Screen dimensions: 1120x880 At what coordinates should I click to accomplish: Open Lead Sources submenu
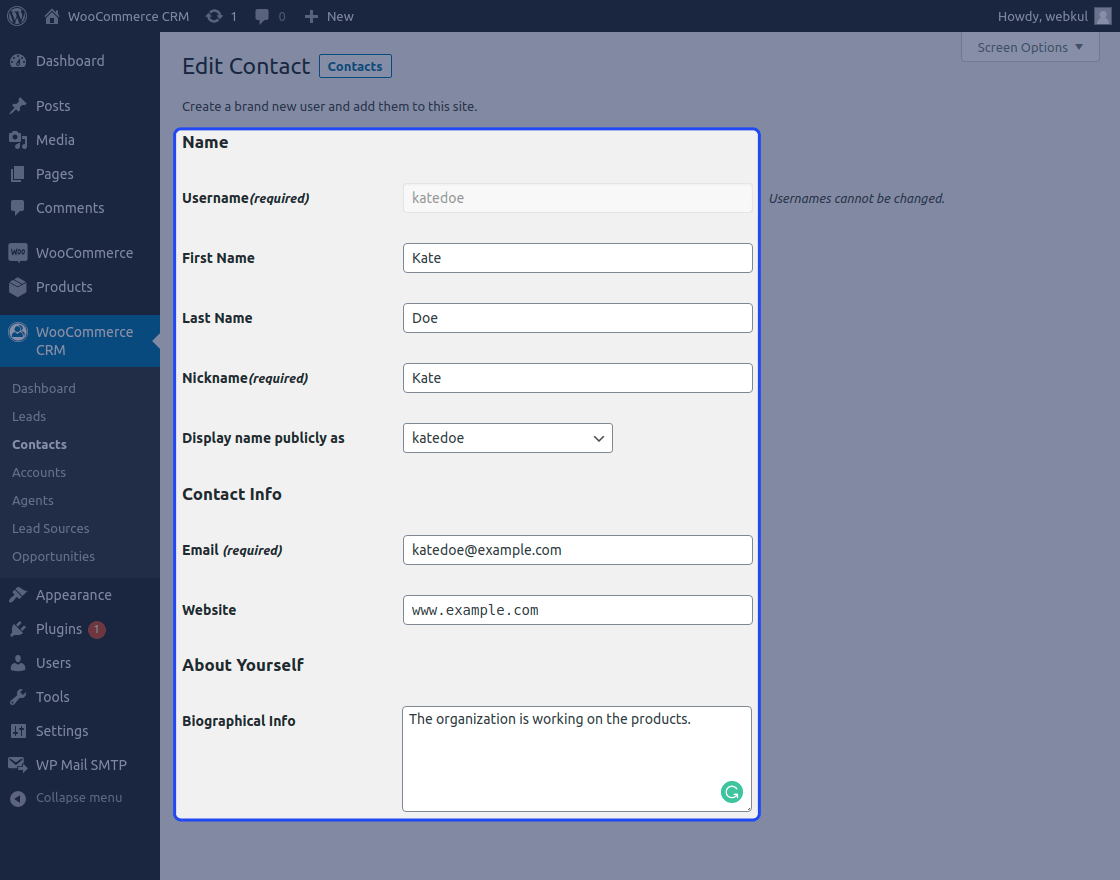51,529
